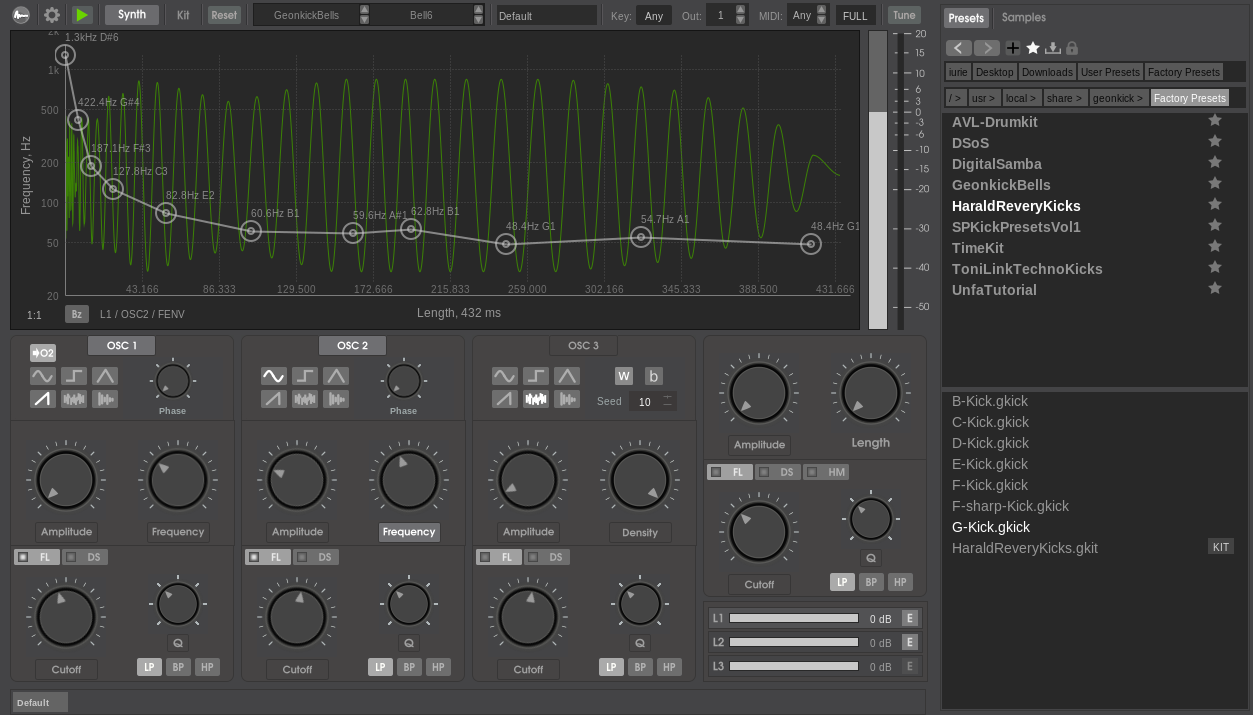The width and height of the screenshot is (1253, 715).
Task: Toggle OSC 1 FM to O2 button
Action: [x=43, y=353]
